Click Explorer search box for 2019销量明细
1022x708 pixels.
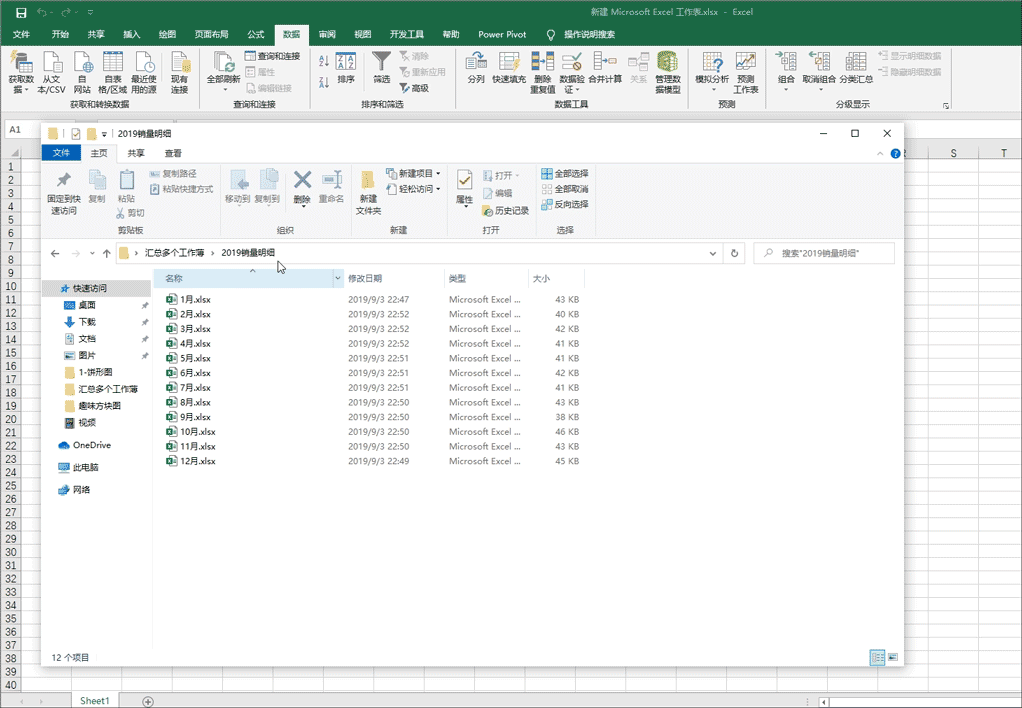824,253
